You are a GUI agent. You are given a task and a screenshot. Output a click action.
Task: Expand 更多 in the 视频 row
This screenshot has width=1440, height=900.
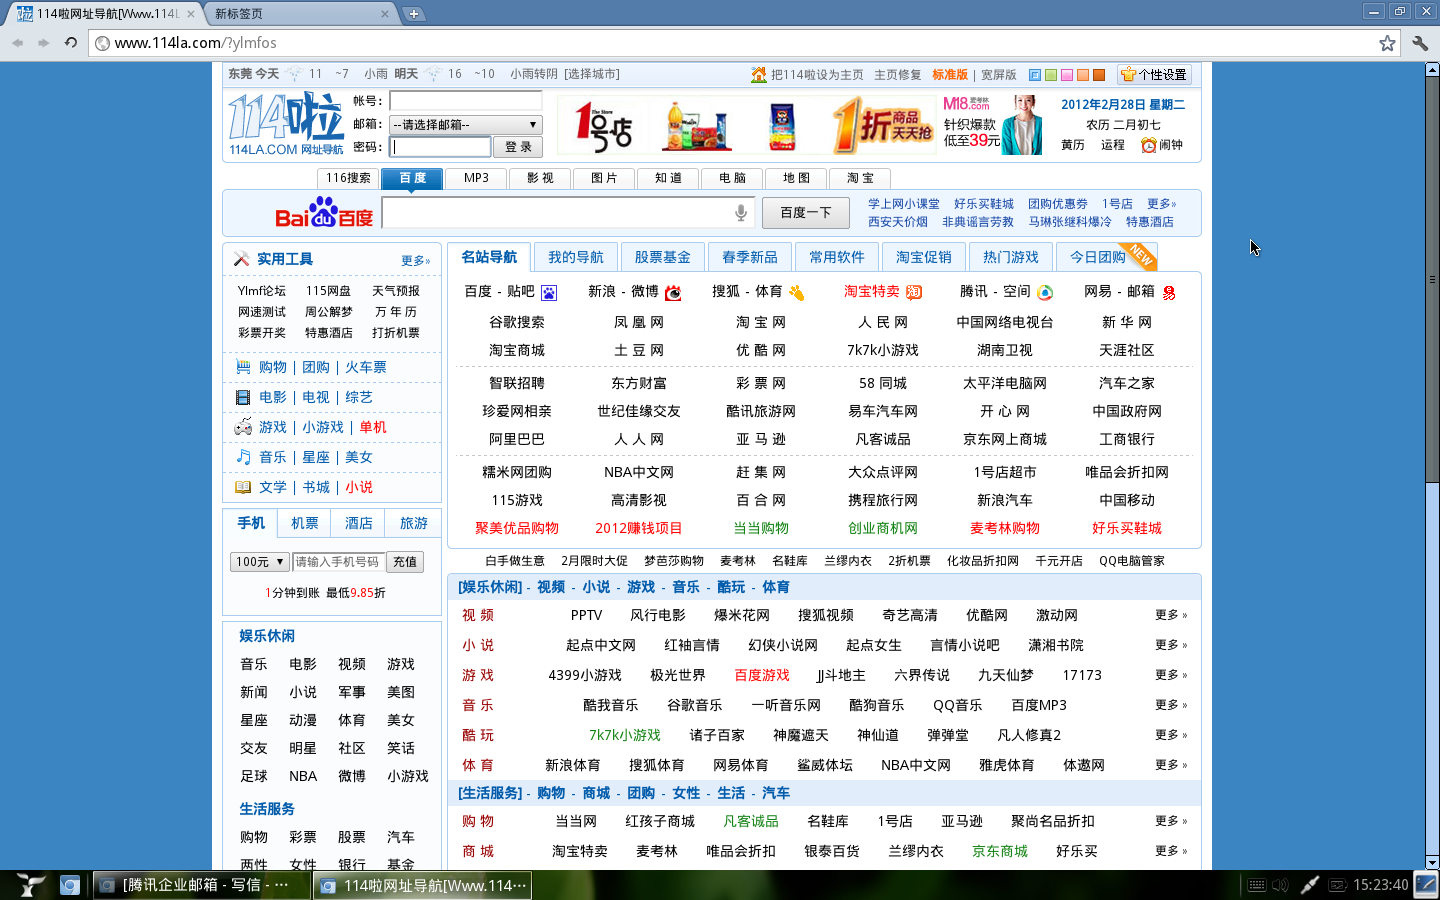click(1171, 615)
